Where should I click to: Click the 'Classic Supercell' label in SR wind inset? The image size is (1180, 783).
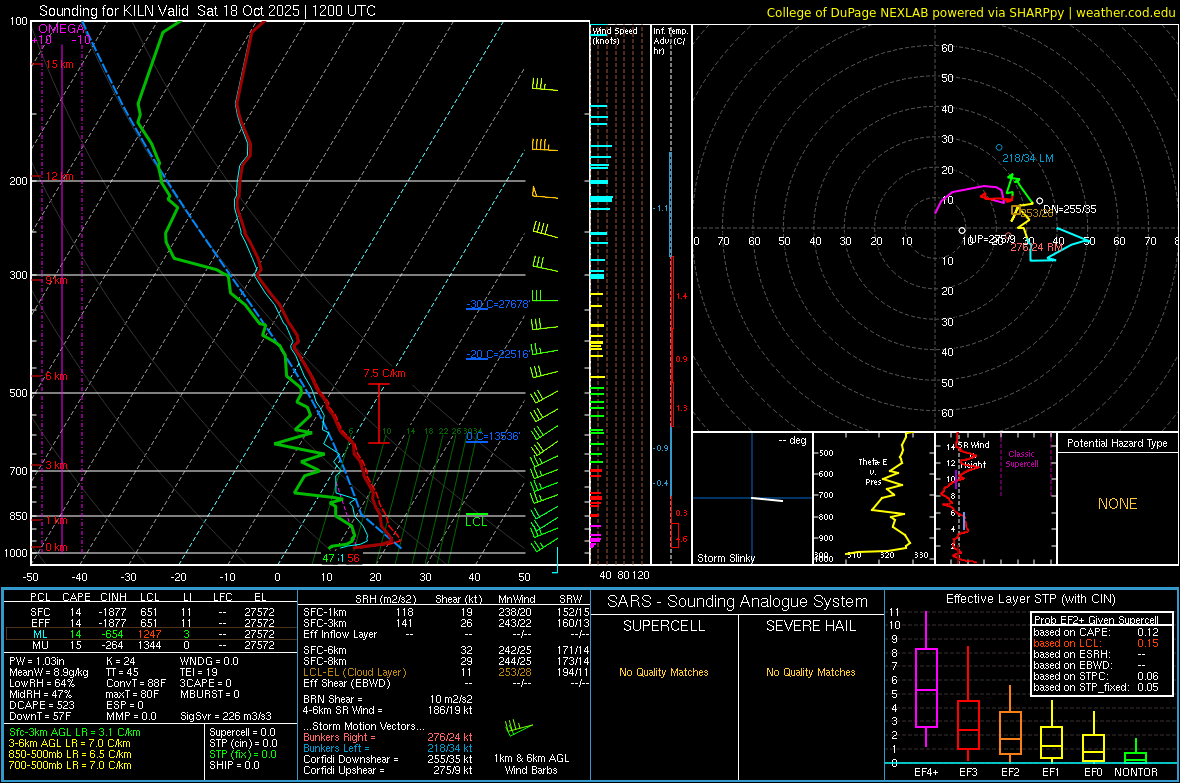pos(1021,459)
